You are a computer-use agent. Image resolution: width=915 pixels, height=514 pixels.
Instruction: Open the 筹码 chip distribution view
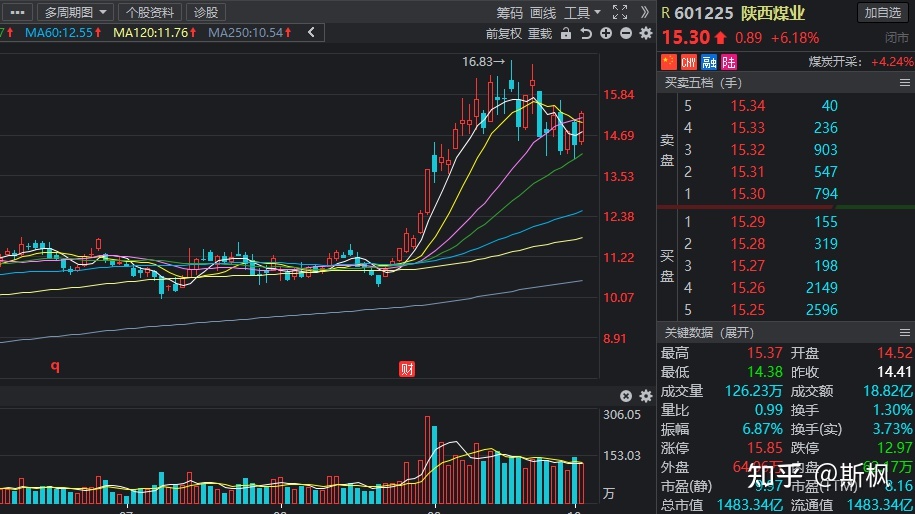[509, 13]
